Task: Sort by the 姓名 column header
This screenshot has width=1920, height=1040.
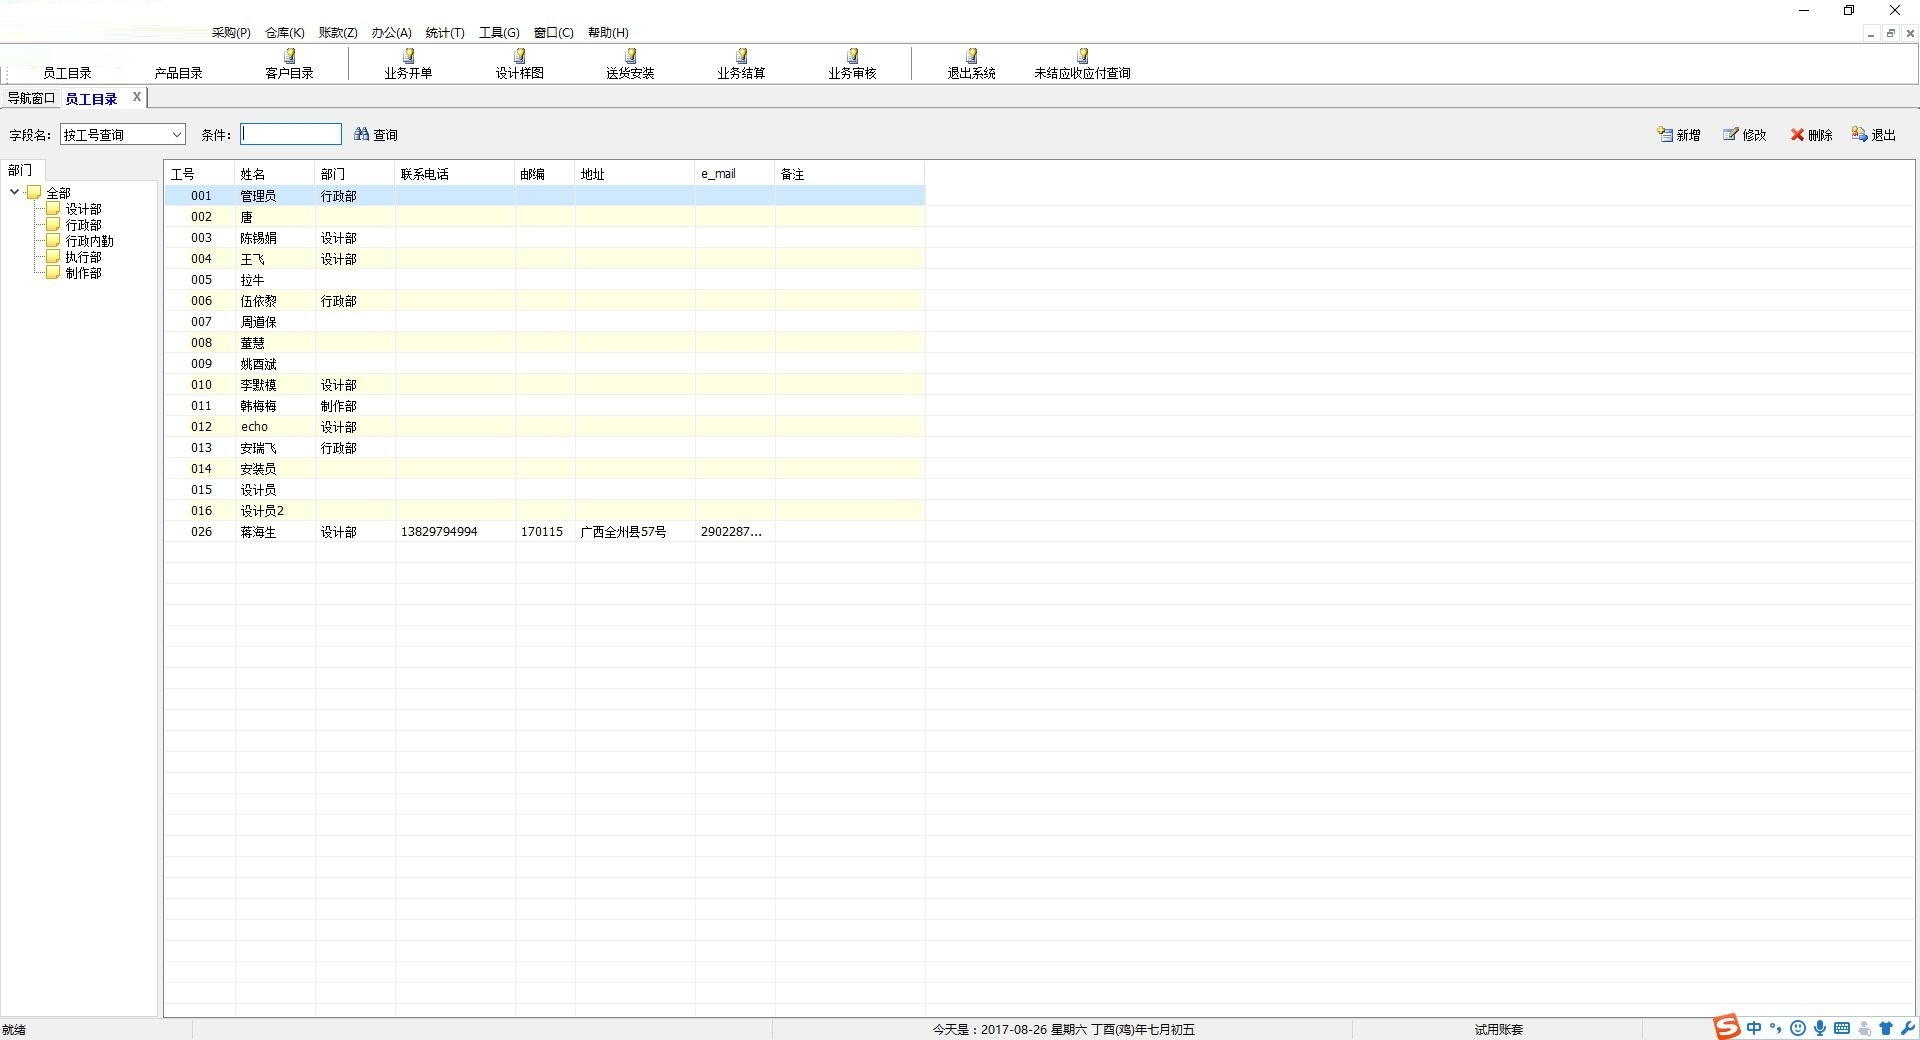Action: click(x=275, y=174)
